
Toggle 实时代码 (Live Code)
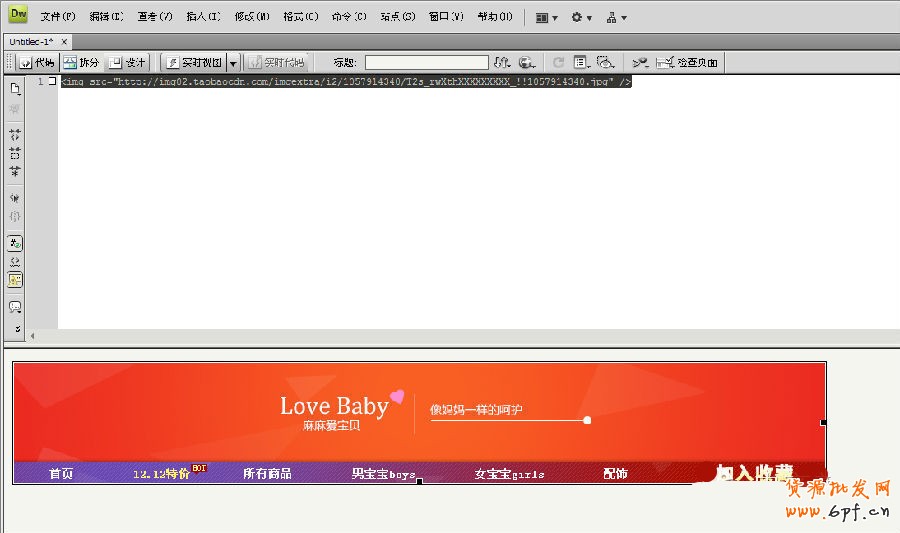(x=278, y=63)
